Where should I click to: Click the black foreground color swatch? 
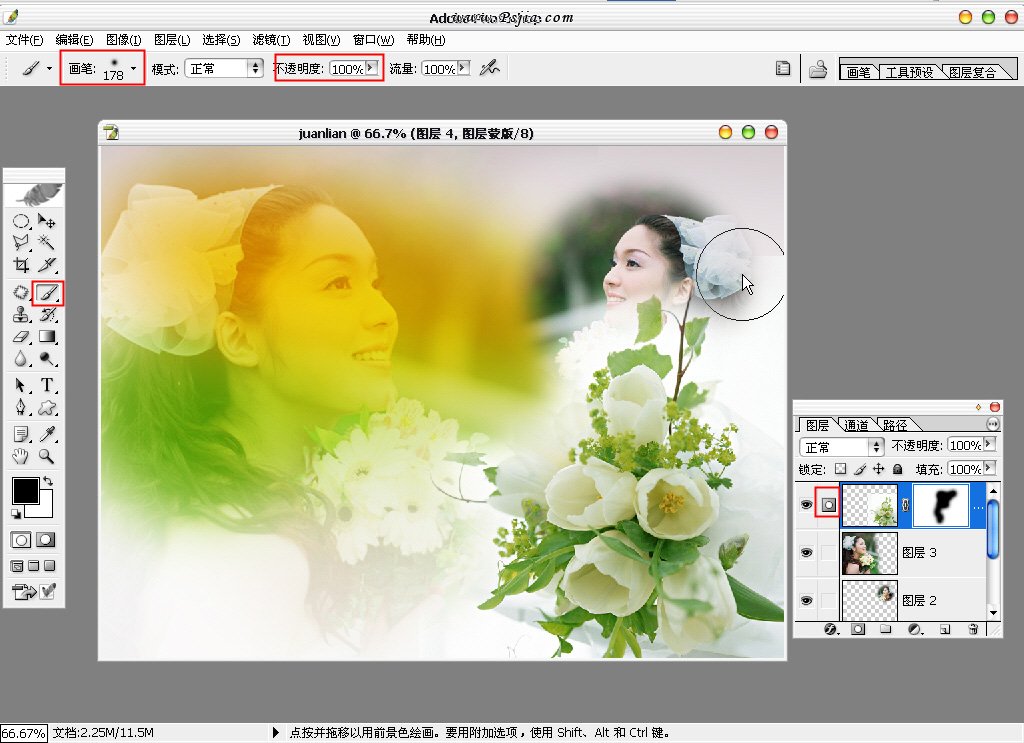click(x=25, y=490)
